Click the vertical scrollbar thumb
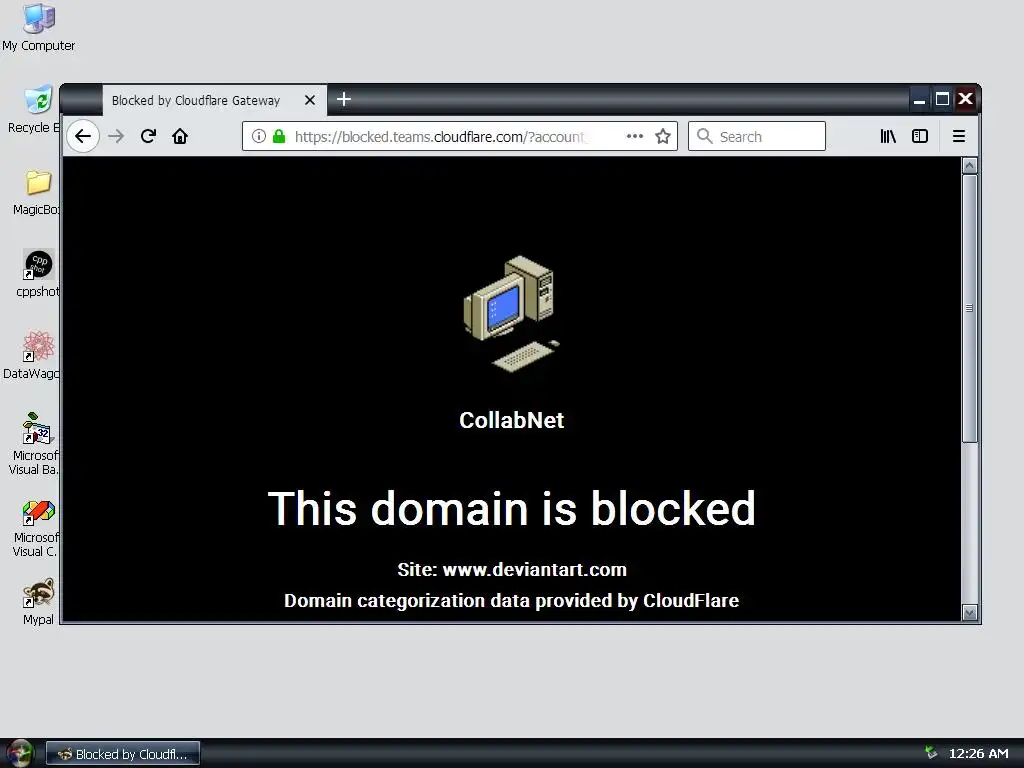Viewport: 1024px width, 768px height. tap(969, 308)
